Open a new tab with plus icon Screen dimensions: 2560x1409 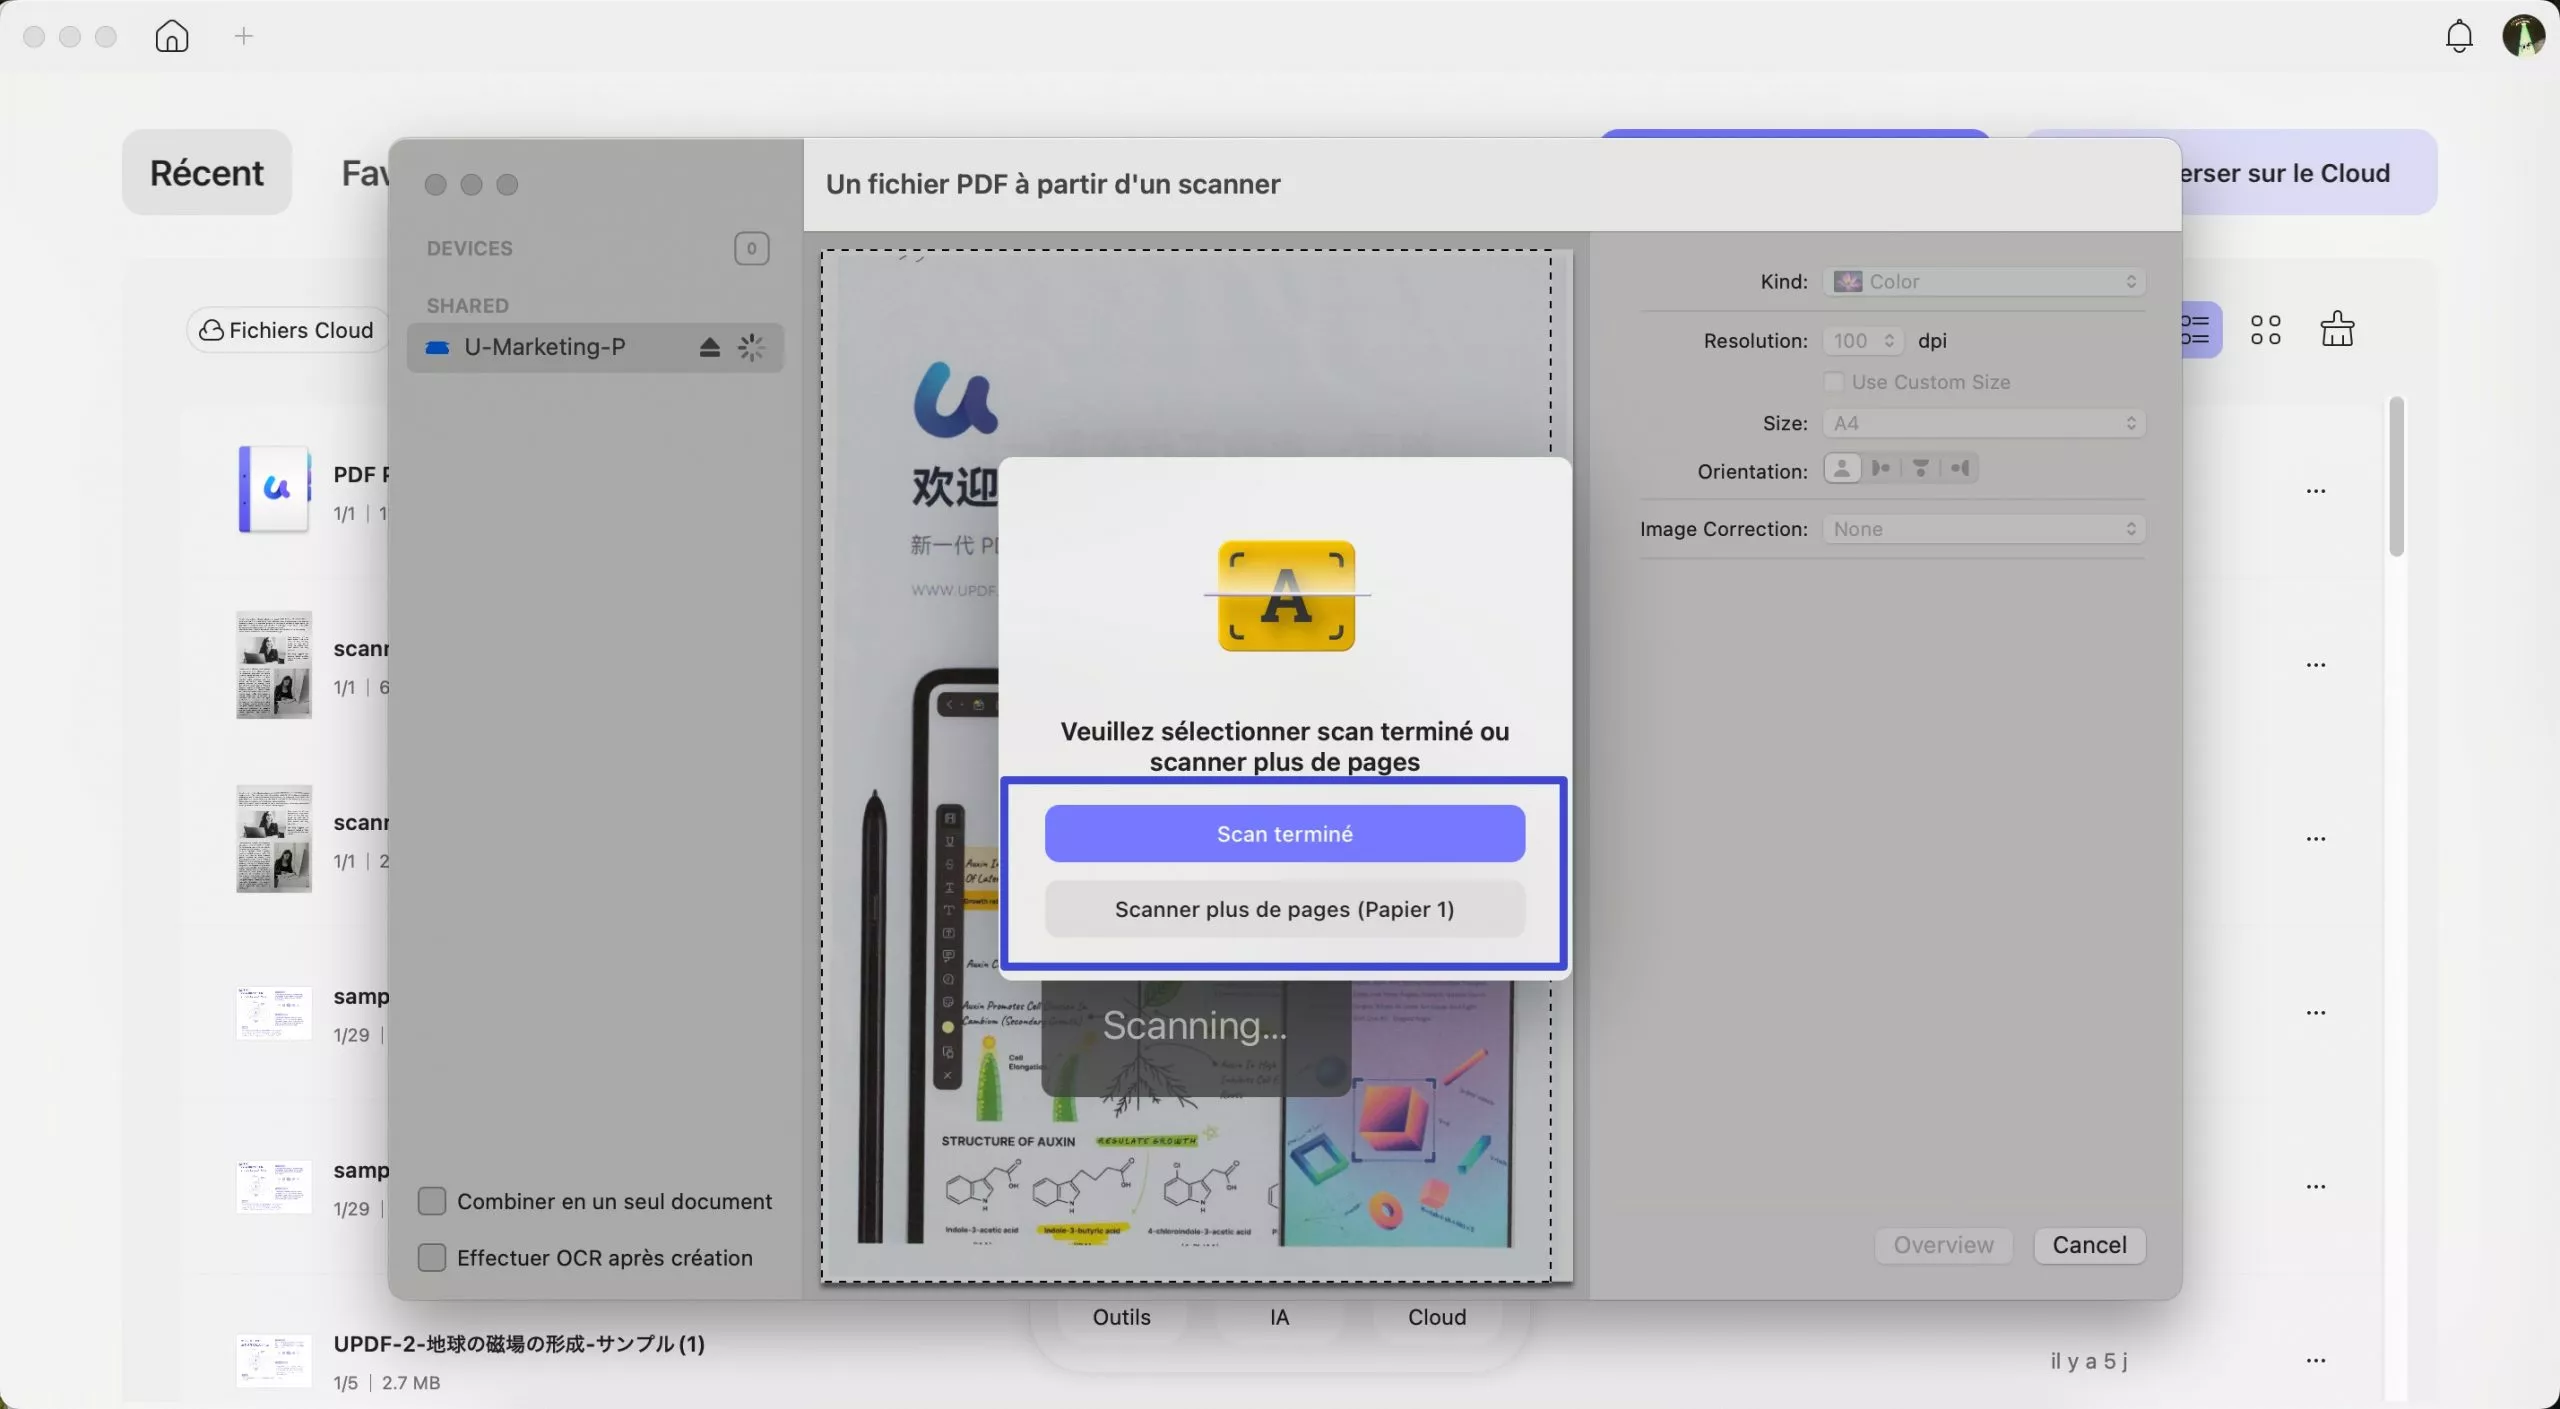tap(242, 36)
